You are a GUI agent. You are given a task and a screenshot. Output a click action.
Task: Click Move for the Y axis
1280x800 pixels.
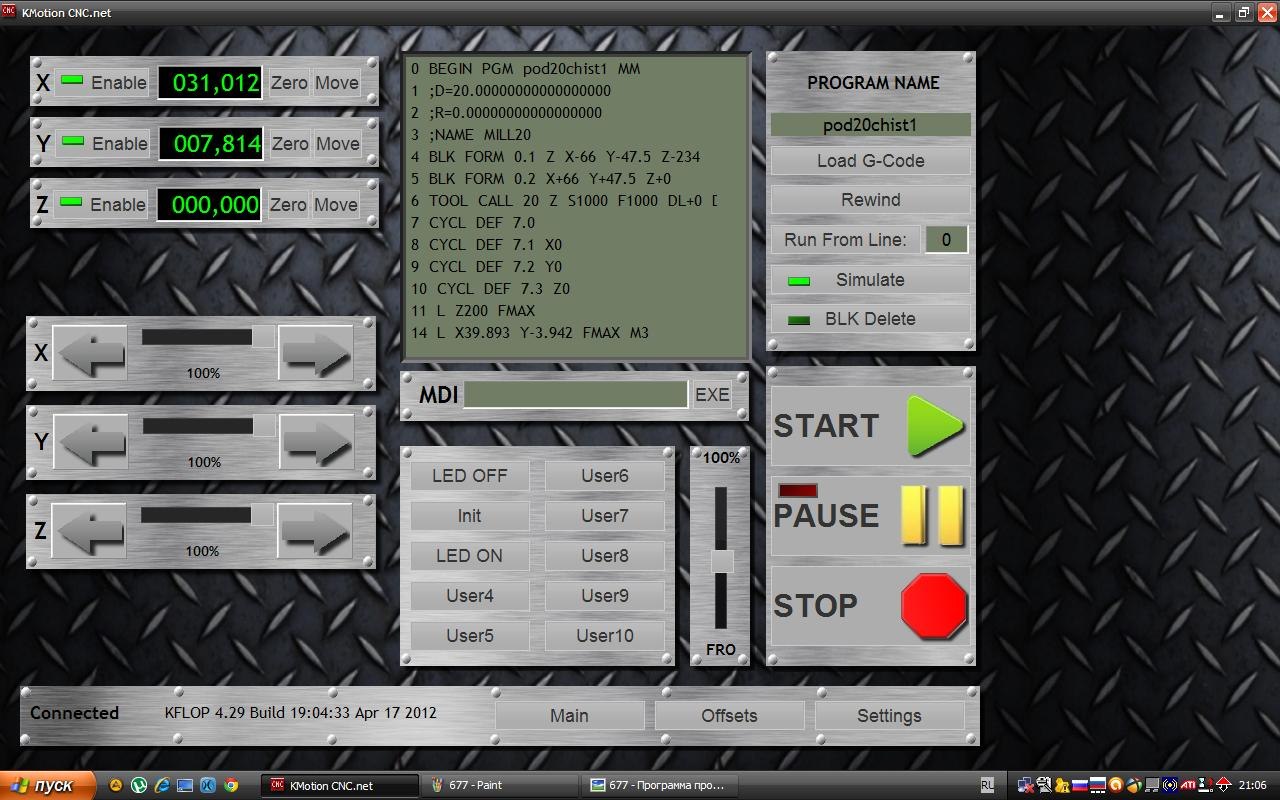(x=338, y=144)
